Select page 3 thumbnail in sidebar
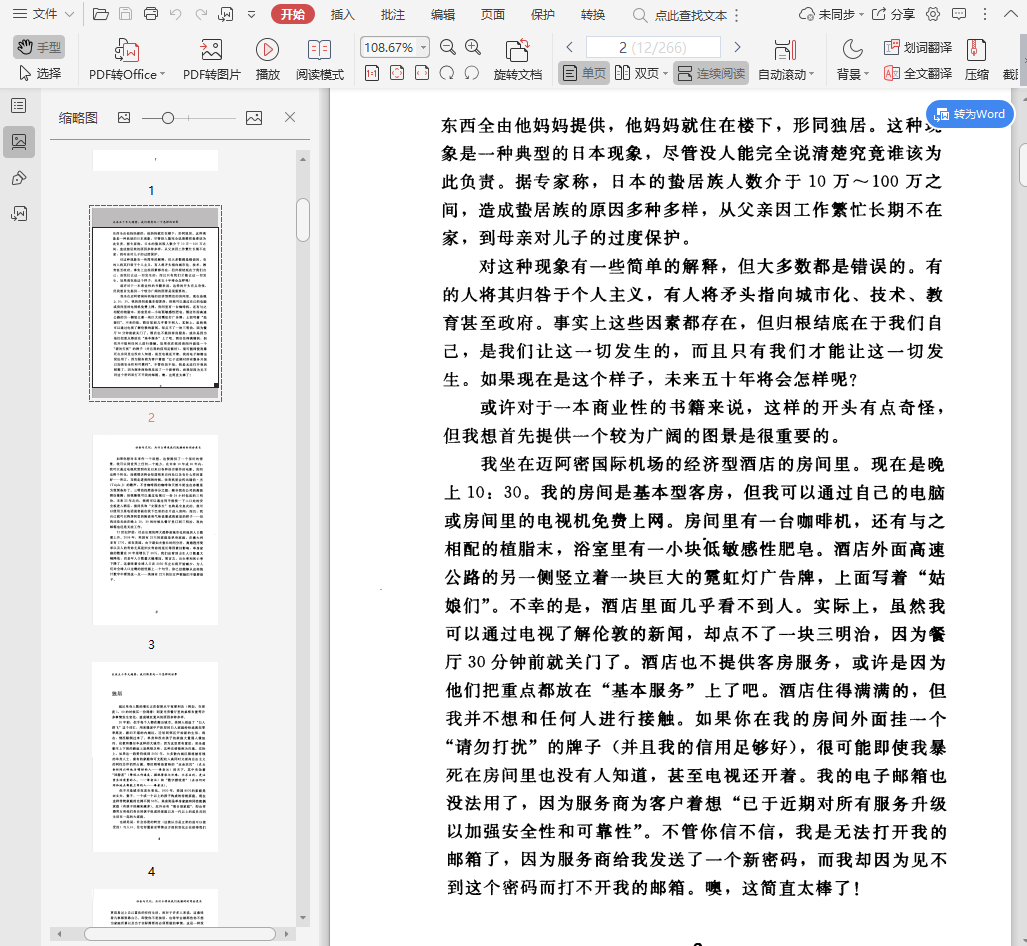This screenshot has width=1027, height=946. click(155, 530)
